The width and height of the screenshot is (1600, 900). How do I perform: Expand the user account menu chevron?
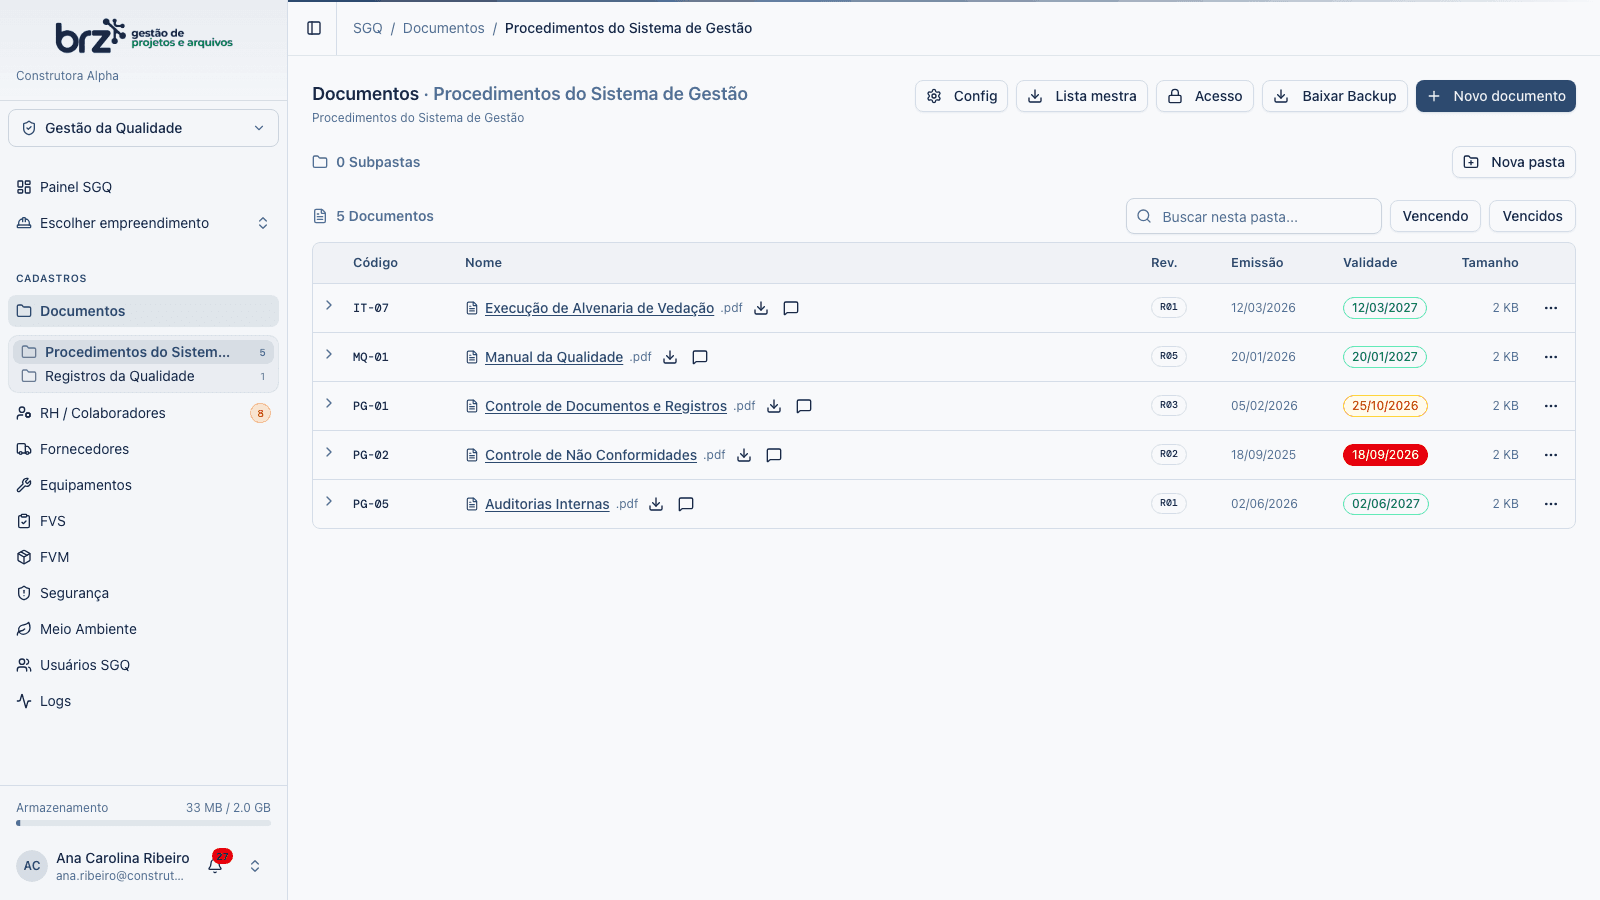(255, 866)
